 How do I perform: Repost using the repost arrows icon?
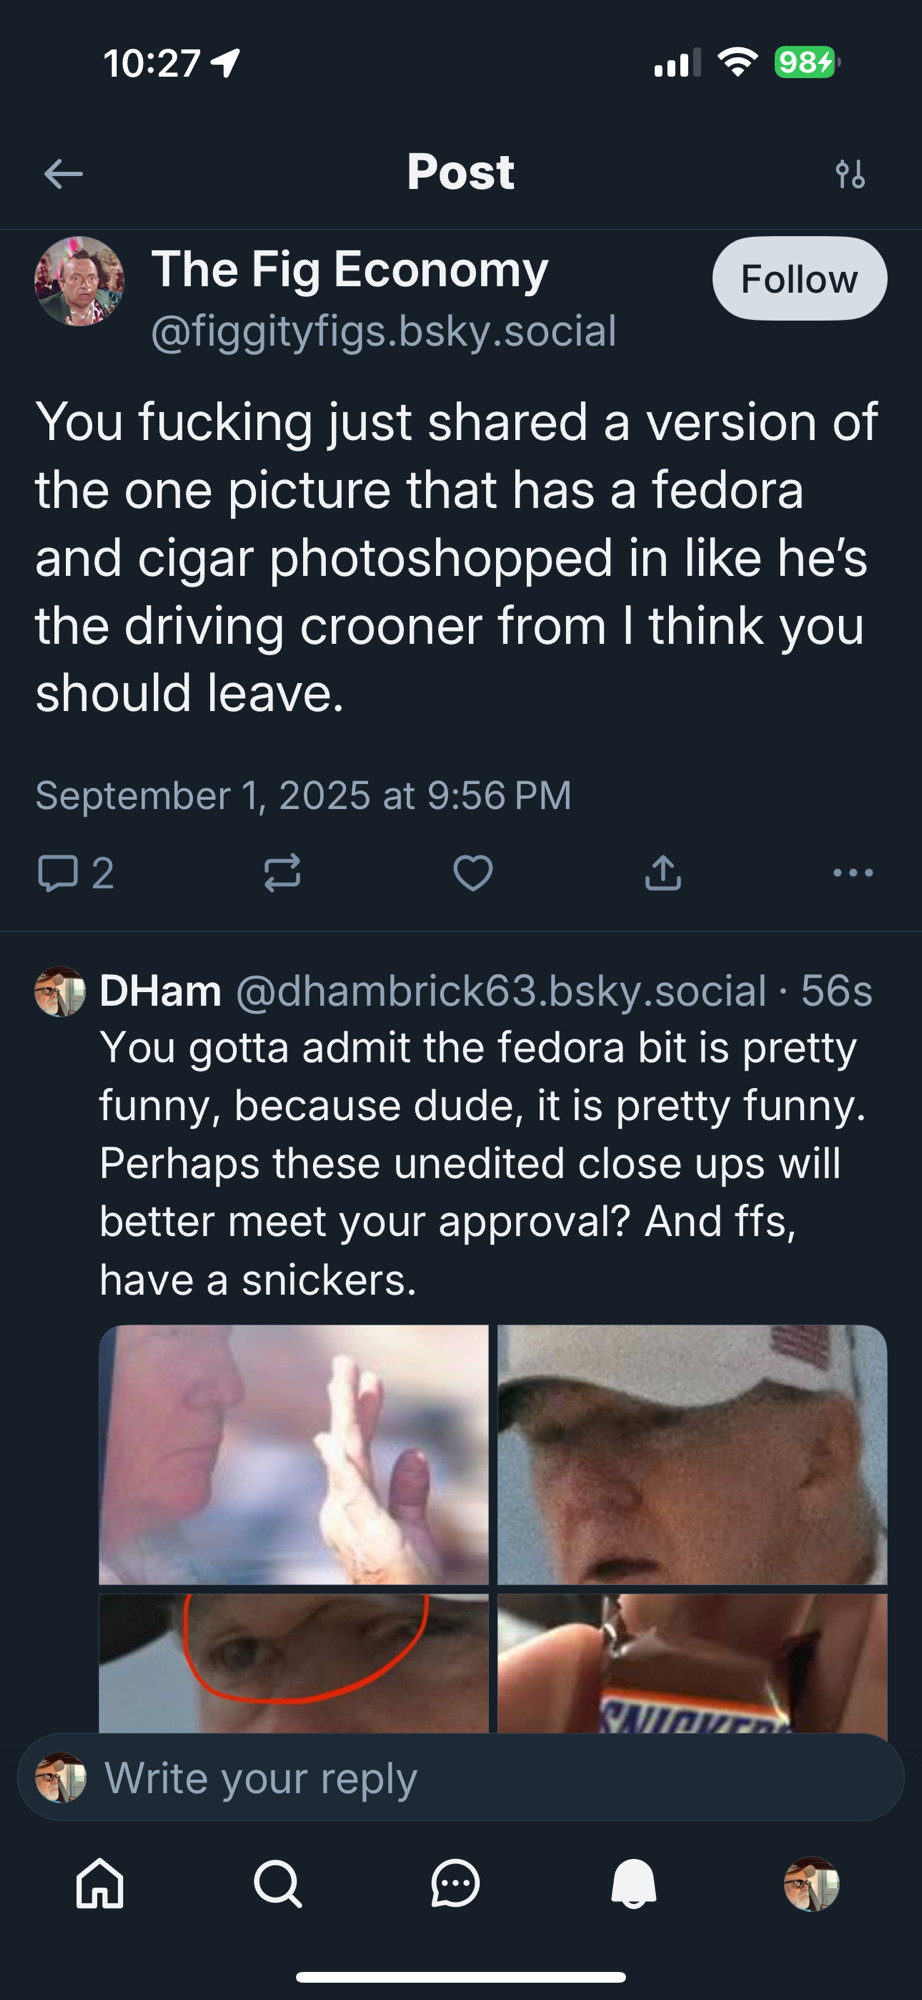(282, 873)
